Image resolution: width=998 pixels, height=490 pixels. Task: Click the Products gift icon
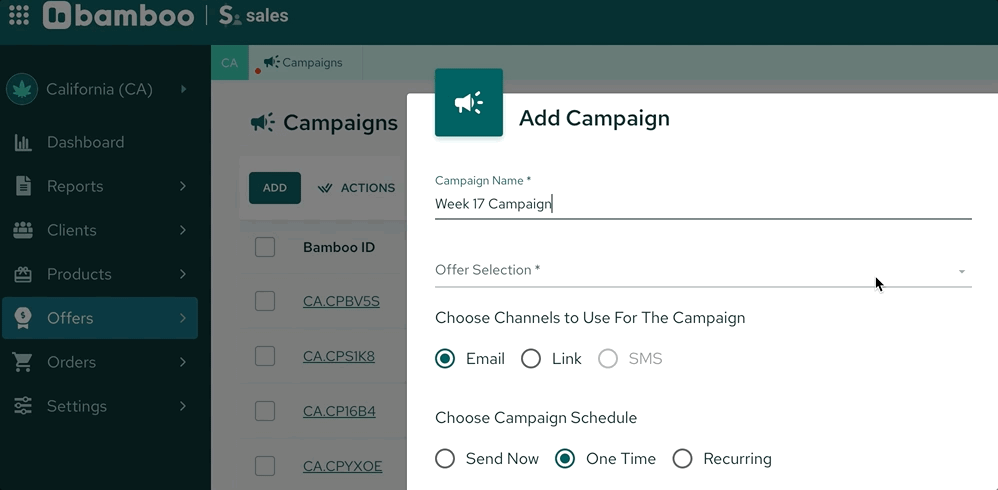[23, 274]
